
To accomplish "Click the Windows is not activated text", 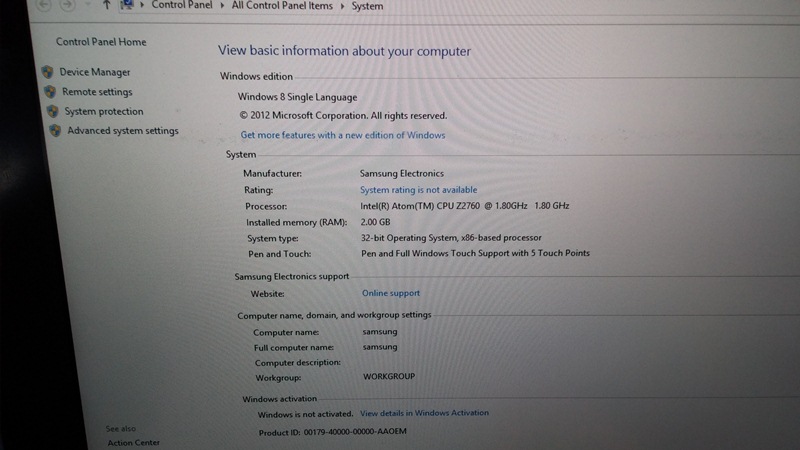I will (305, 414).
